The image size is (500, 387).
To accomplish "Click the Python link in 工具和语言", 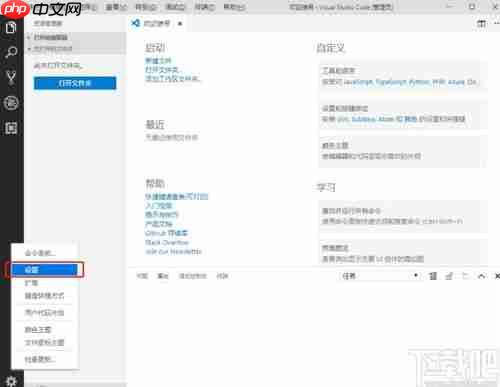I will [419, 82].
